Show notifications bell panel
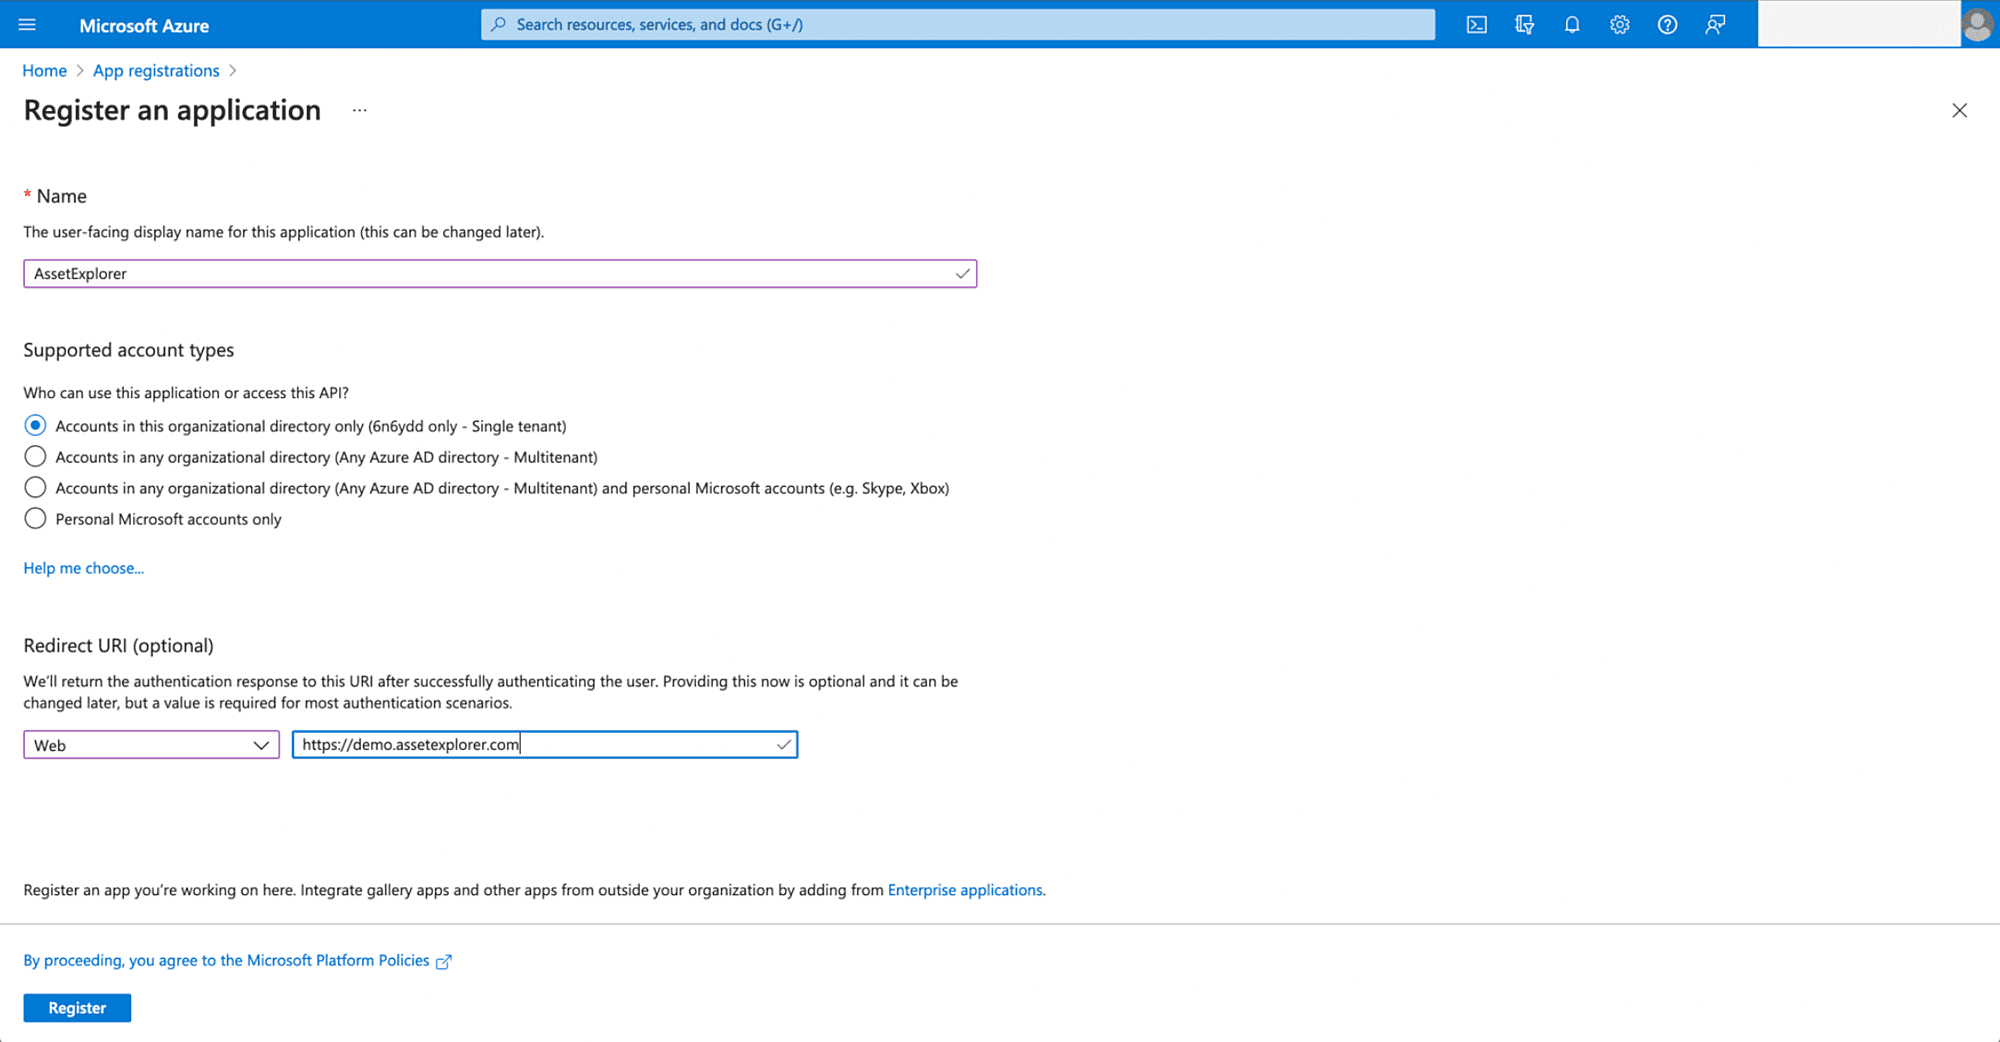Viewport: 2000px width, 1042px height. [x=1572, y=25]
